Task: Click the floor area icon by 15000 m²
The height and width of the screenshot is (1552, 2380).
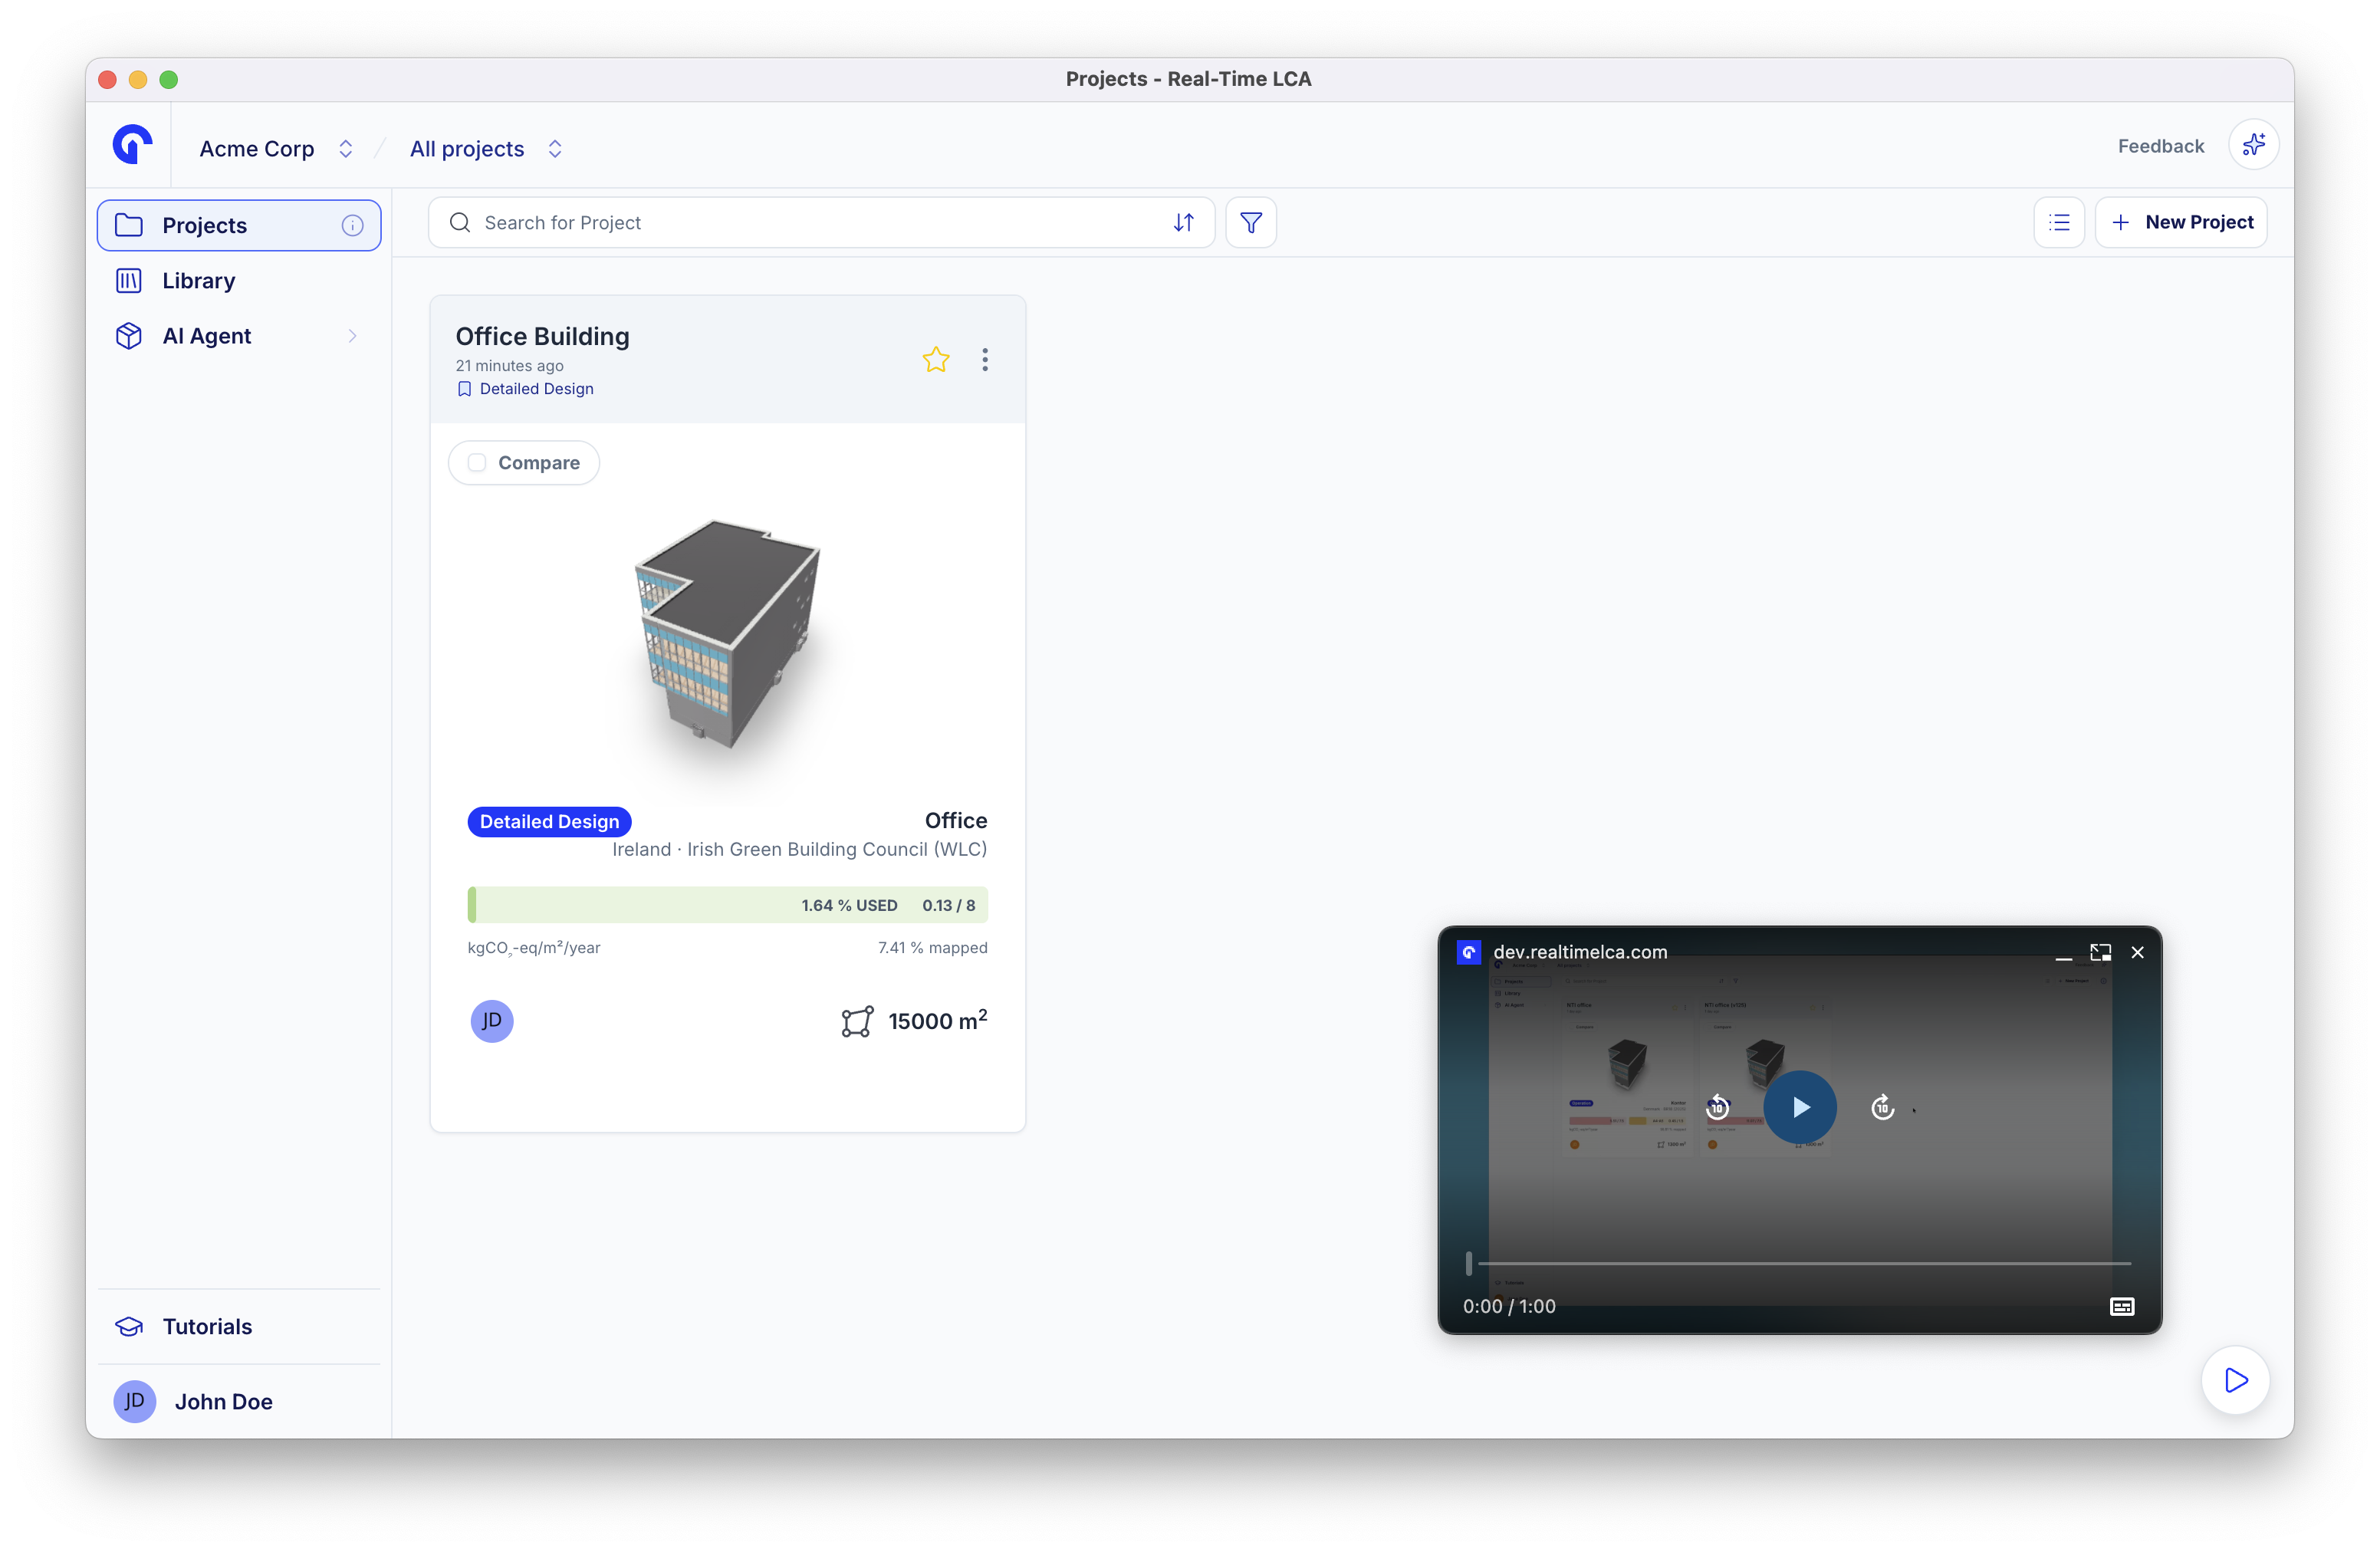Action: coord(857,1021)
